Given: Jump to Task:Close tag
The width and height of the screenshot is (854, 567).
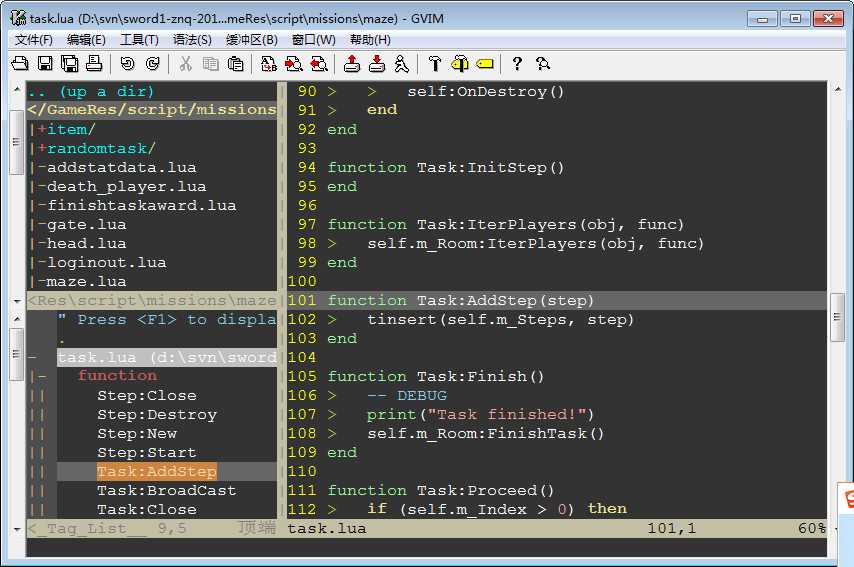Looking at the screenshot, I should [147, 509].
